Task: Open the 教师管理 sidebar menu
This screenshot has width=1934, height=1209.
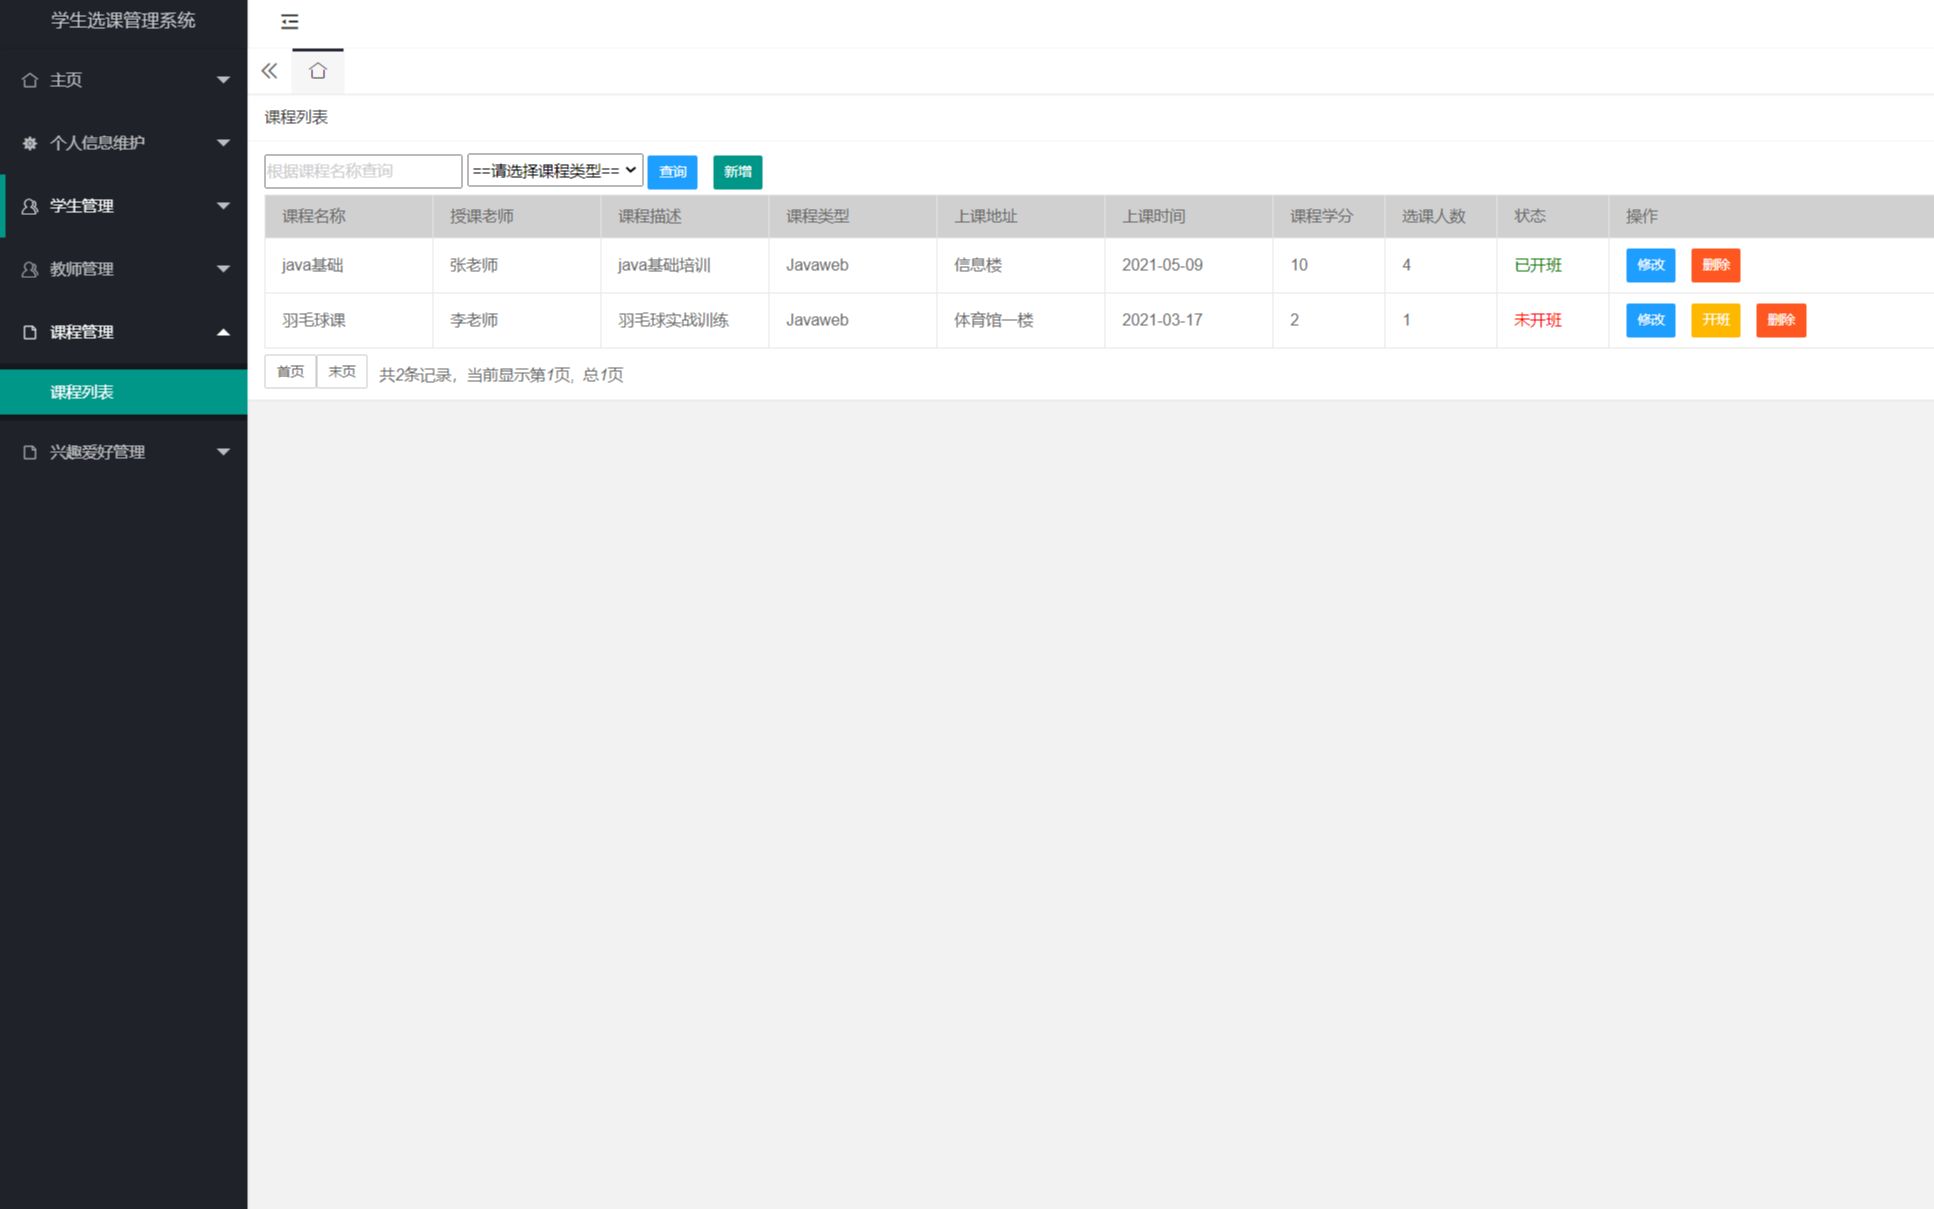Action: 124,269
